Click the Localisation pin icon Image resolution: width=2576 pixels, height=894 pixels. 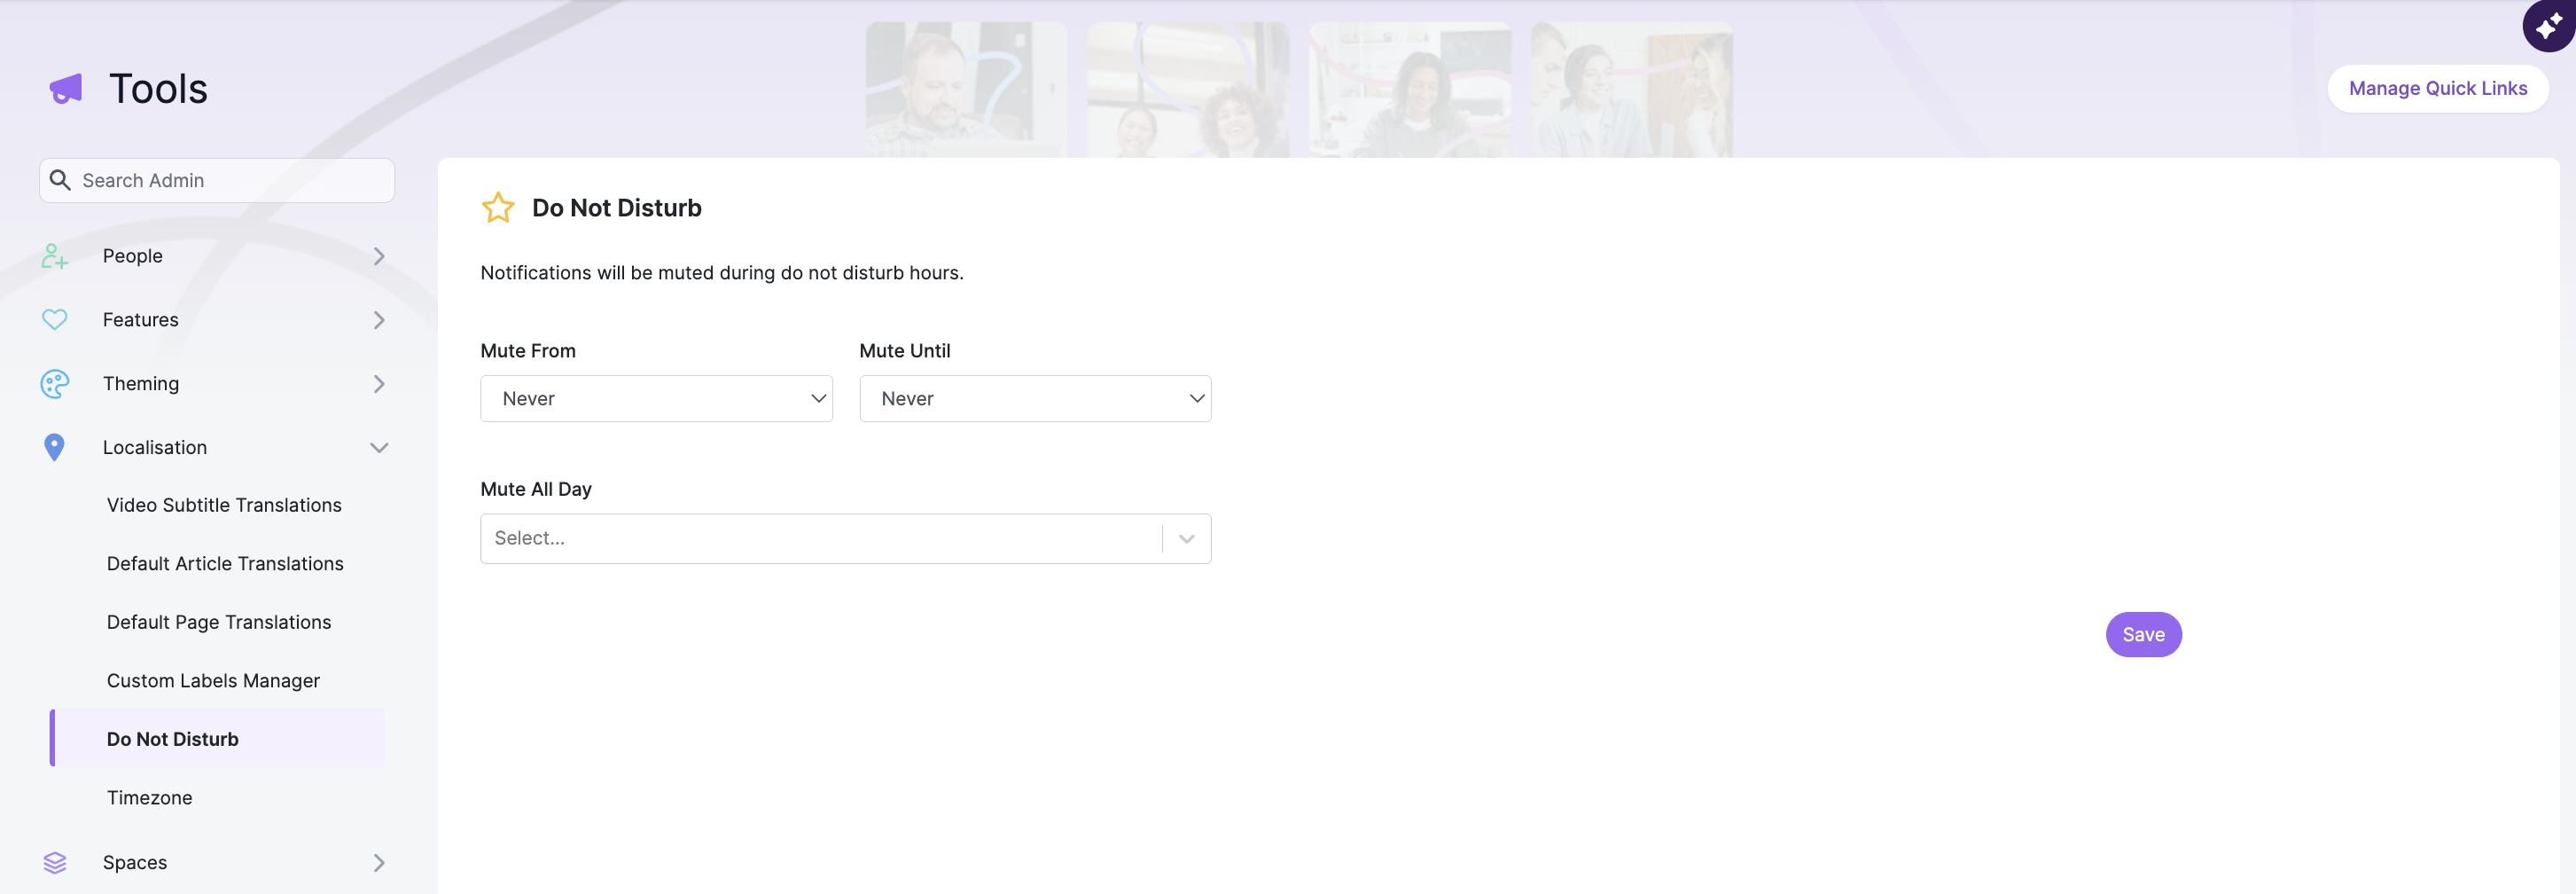pos(55,447)
